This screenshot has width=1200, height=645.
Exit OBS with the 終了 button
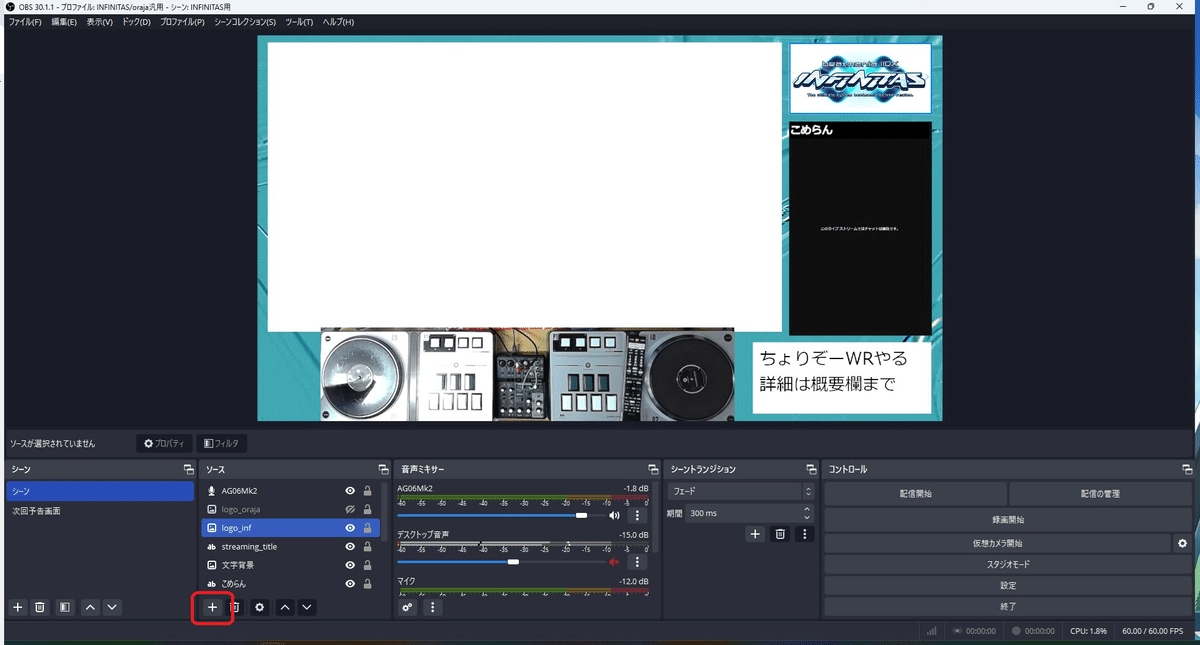1008,606
